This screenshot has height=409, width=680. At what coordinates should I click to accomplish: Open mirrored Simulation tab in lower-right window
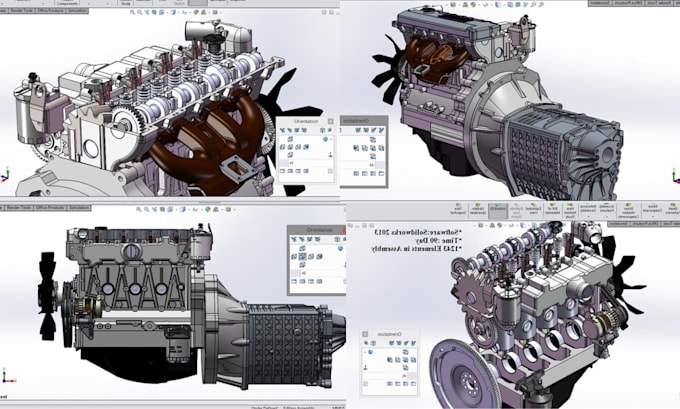coord(618,223)
